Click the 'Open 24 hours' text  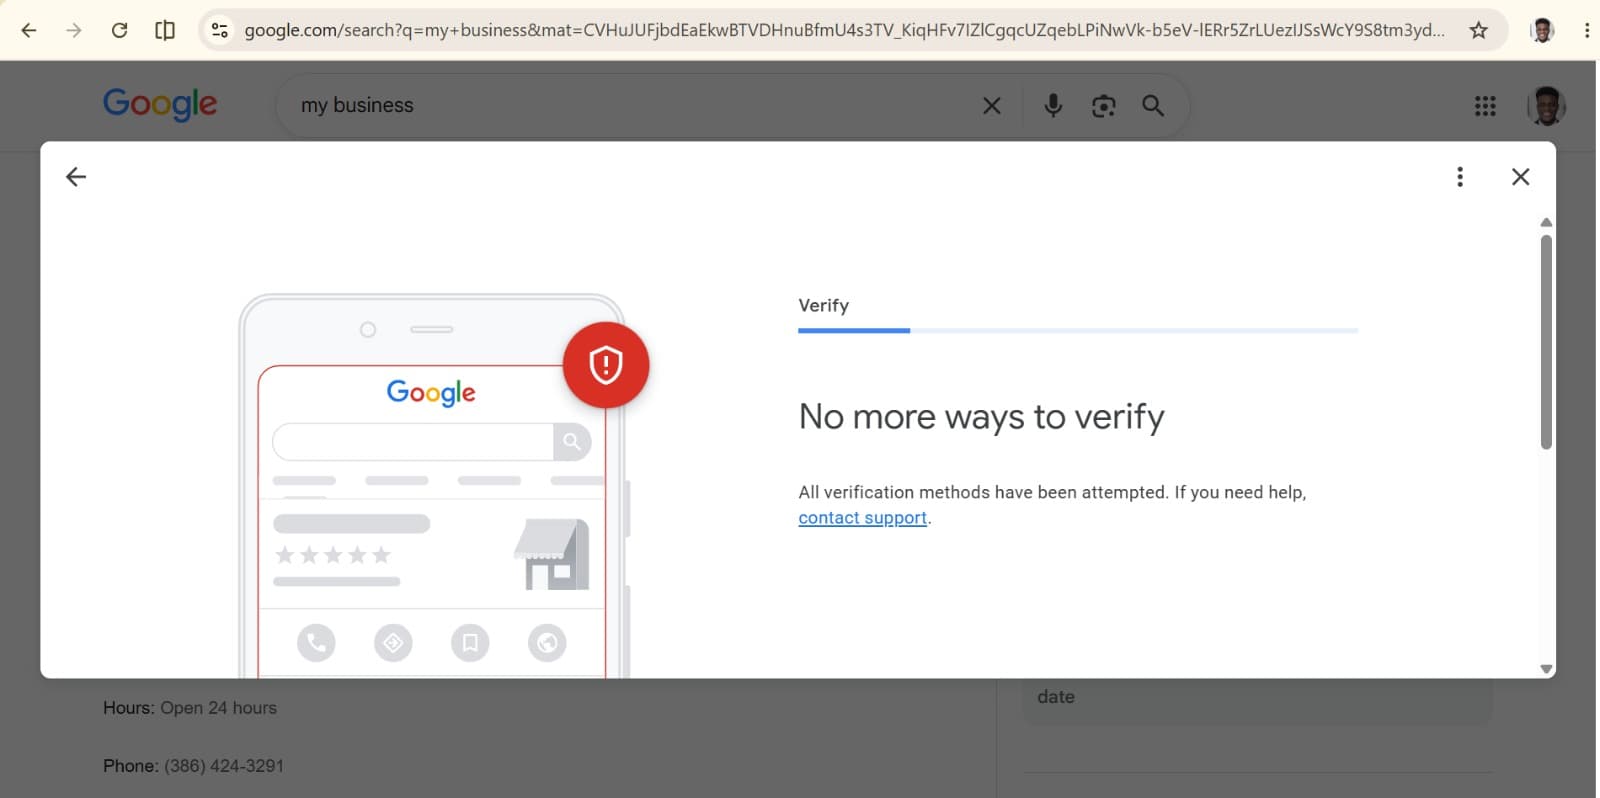pos(218,708)
